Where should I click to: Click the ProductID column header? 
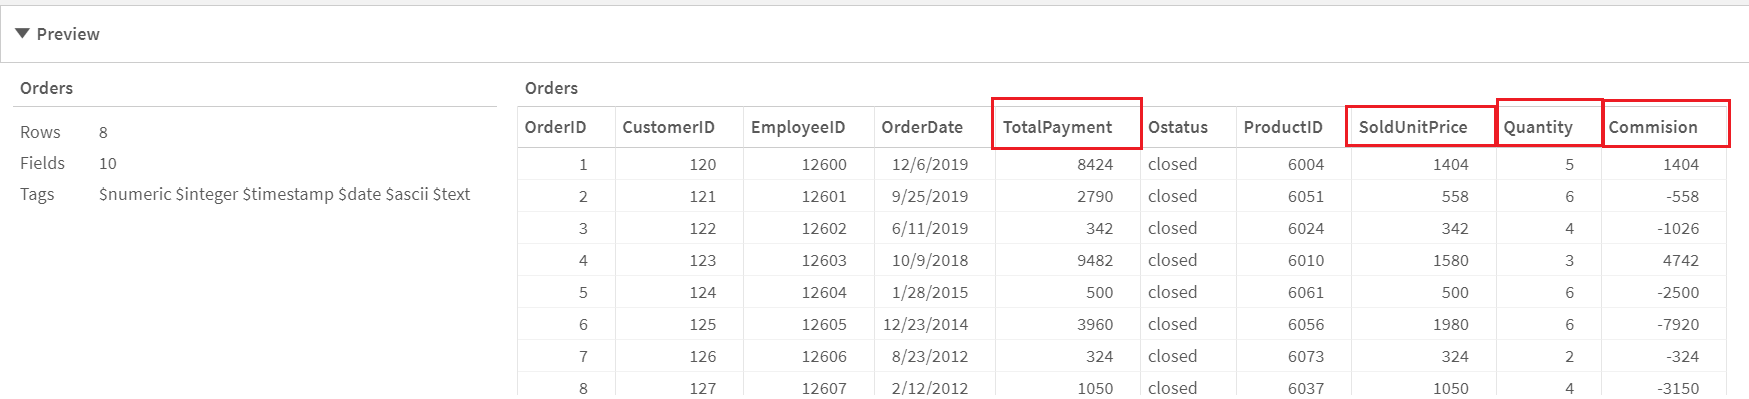1283,127
